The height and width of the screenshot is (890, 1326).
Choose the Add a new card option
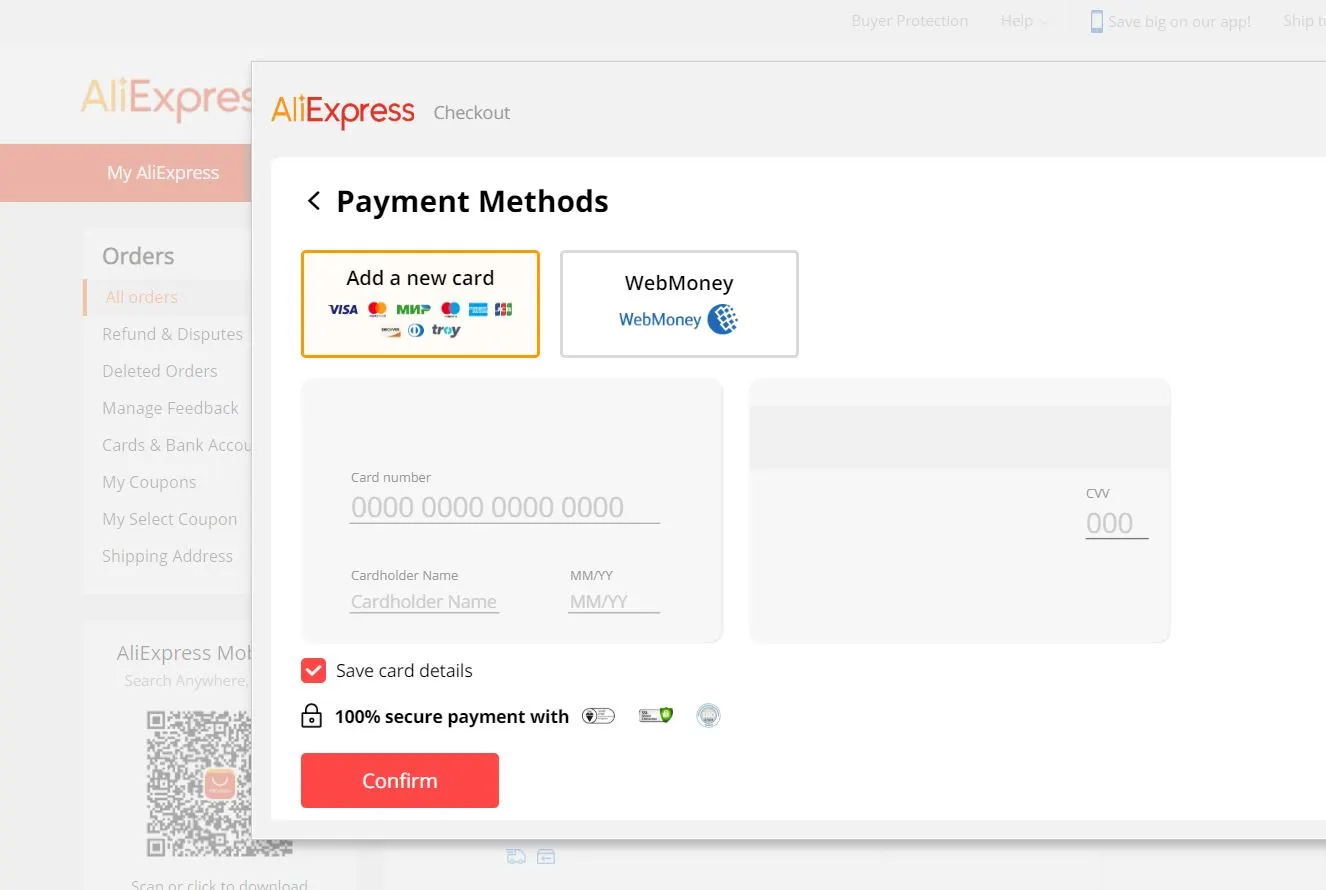click(420, 304)
